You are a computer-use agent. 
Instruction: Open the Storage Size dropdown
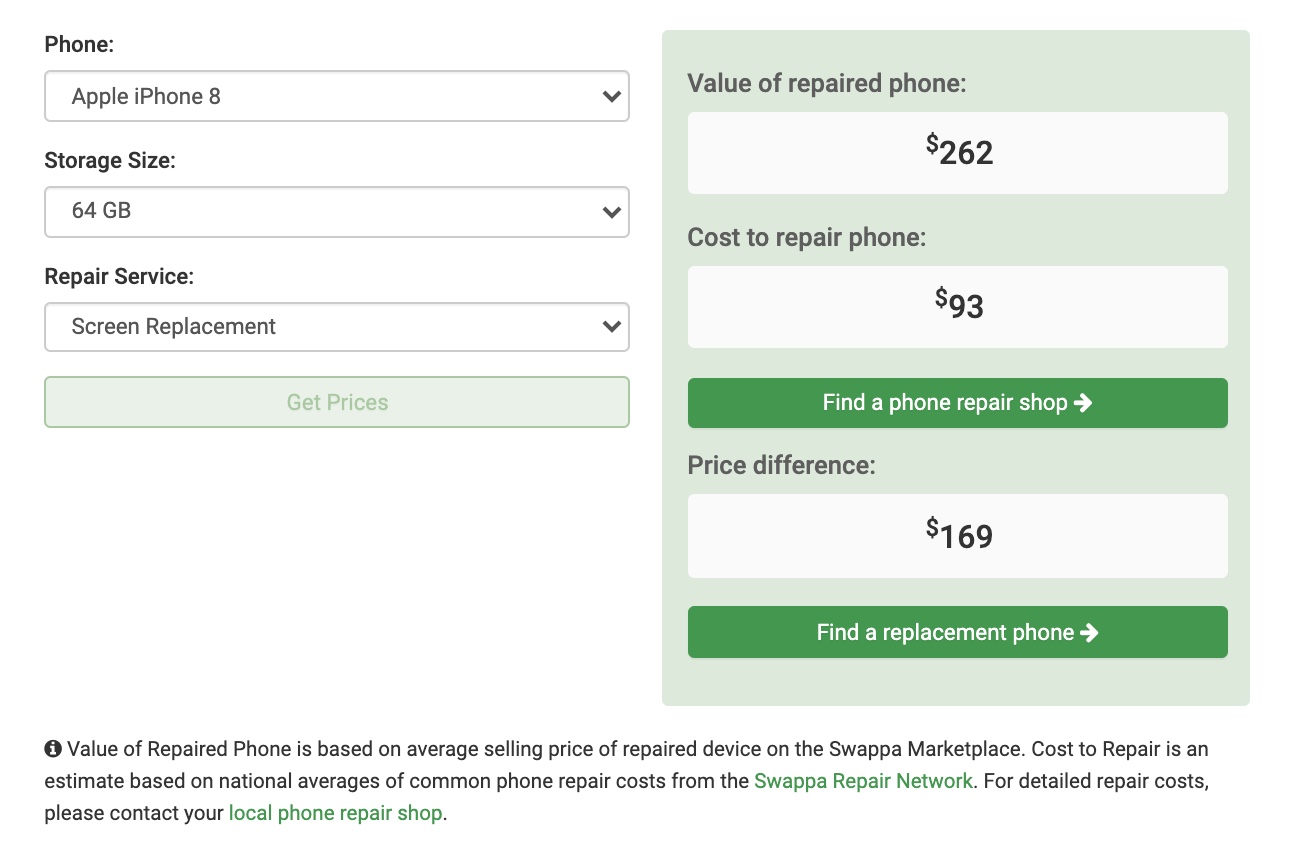pyautogui.click(x=337, y=211)
